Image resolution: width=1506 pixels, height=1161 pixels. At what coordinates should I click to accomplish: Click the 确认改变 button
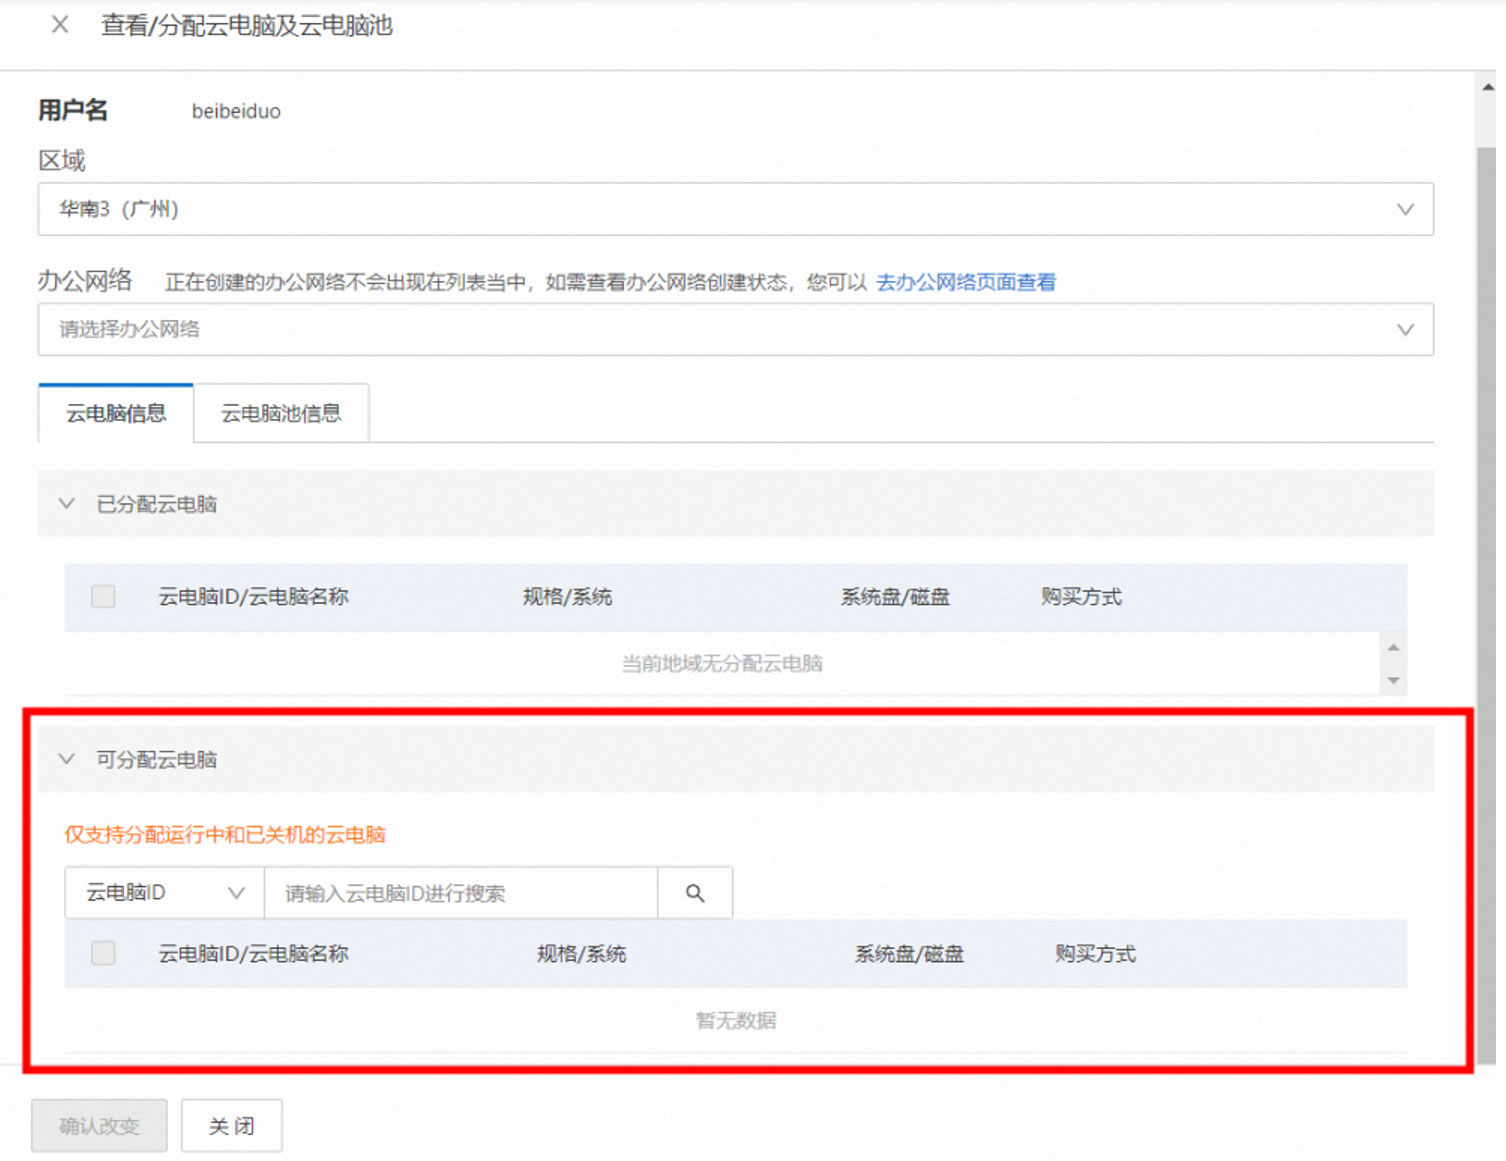pos(99,1126)
